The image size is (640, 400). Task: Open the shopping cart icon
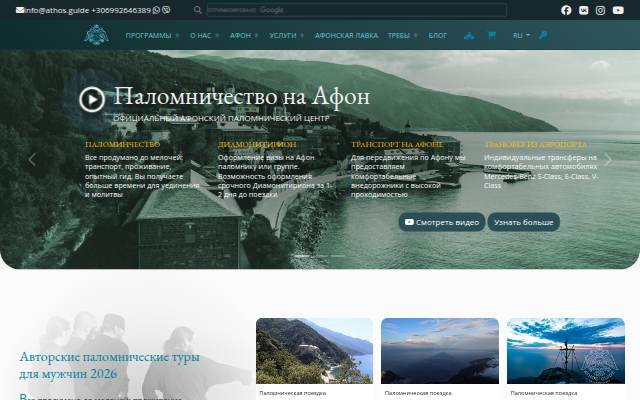(492, 36)
